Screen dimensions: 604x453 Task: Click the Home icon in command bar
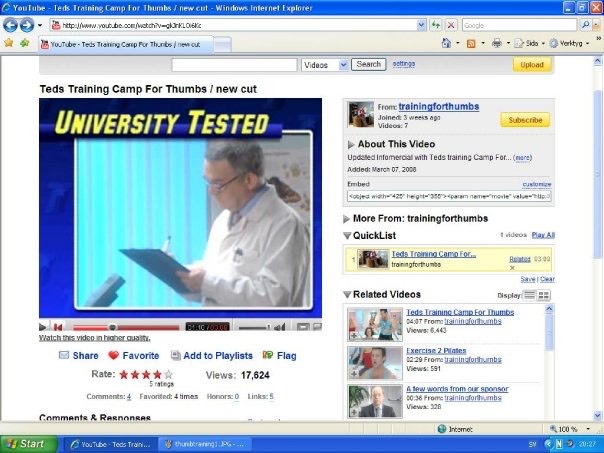point(446,43)
